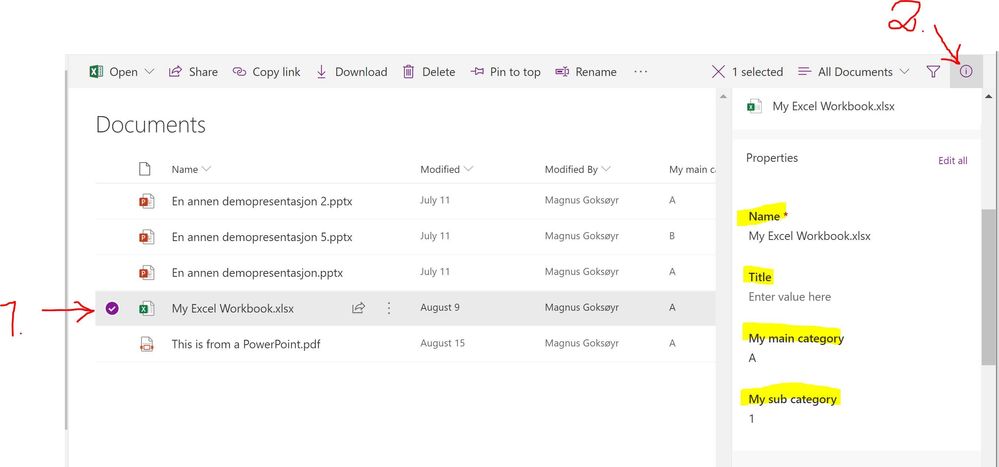Click the Documents library heading
Screen dimensions: 999x467
pyautogui.click(x=151, y=124)
